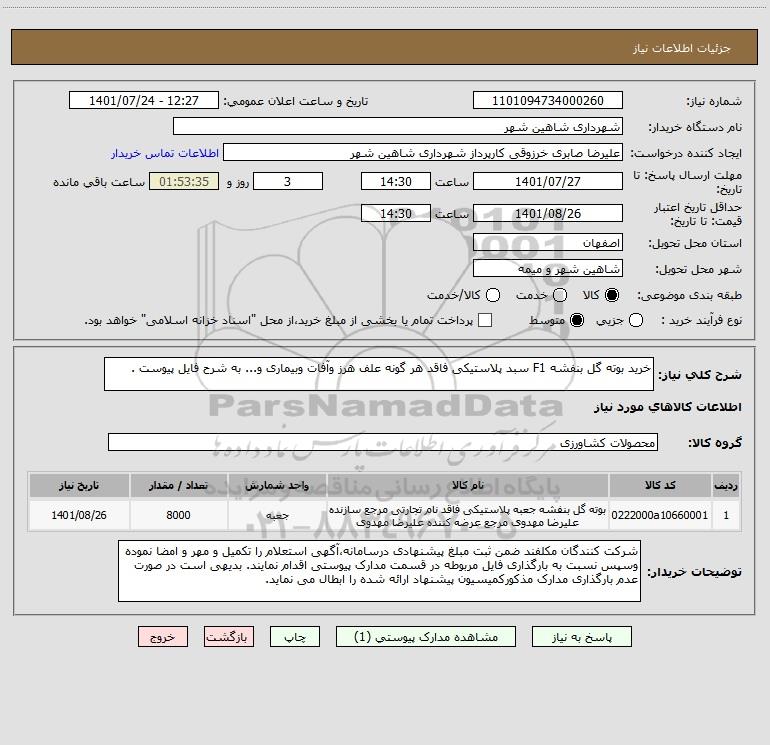Click the چاپ print button
The image size is (770, 745).
click(x=295, y=636)
